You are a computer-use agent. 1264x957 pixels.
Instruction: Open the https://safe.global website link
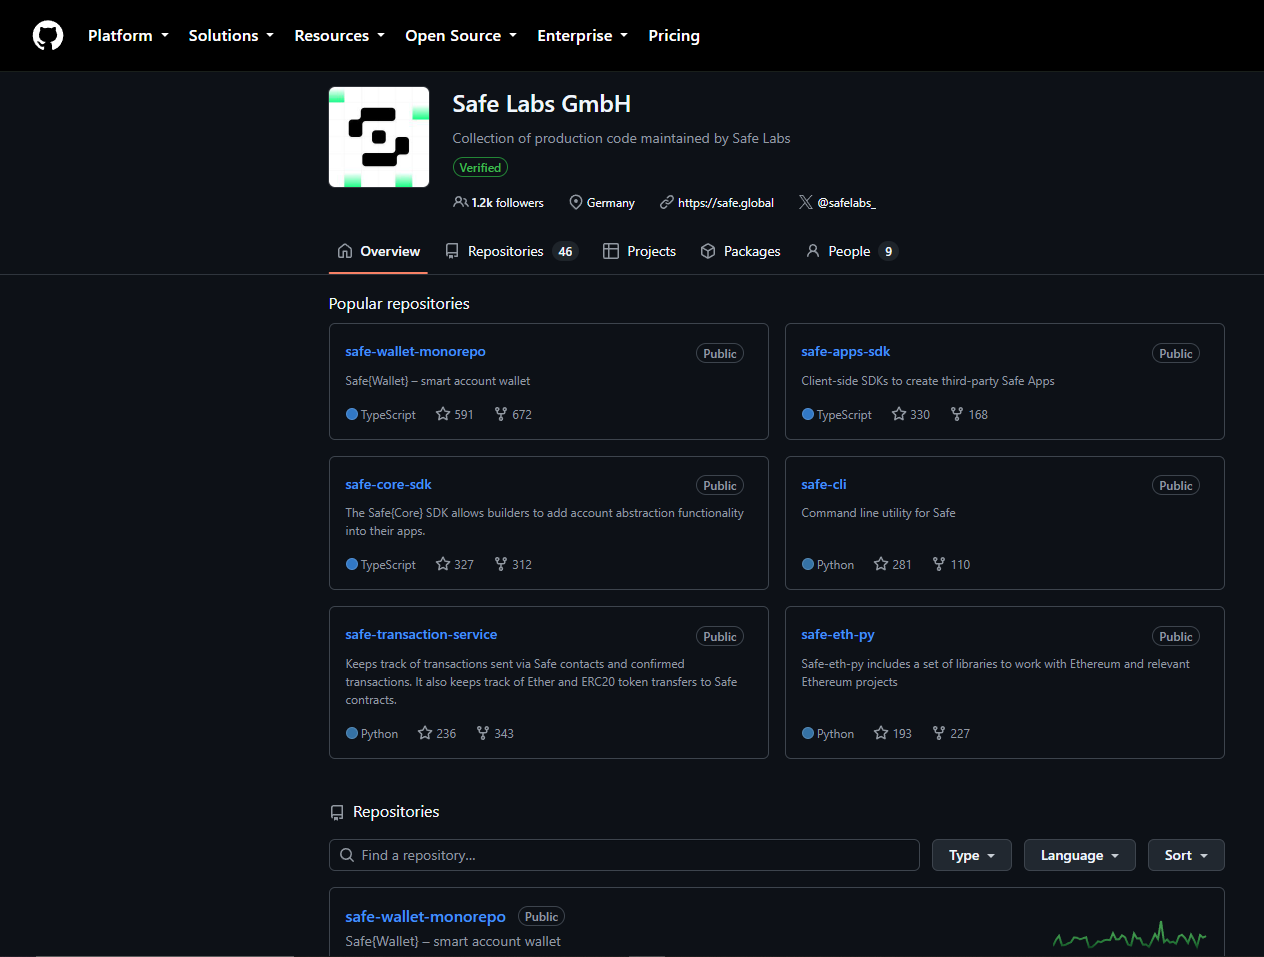coord(725,202)
